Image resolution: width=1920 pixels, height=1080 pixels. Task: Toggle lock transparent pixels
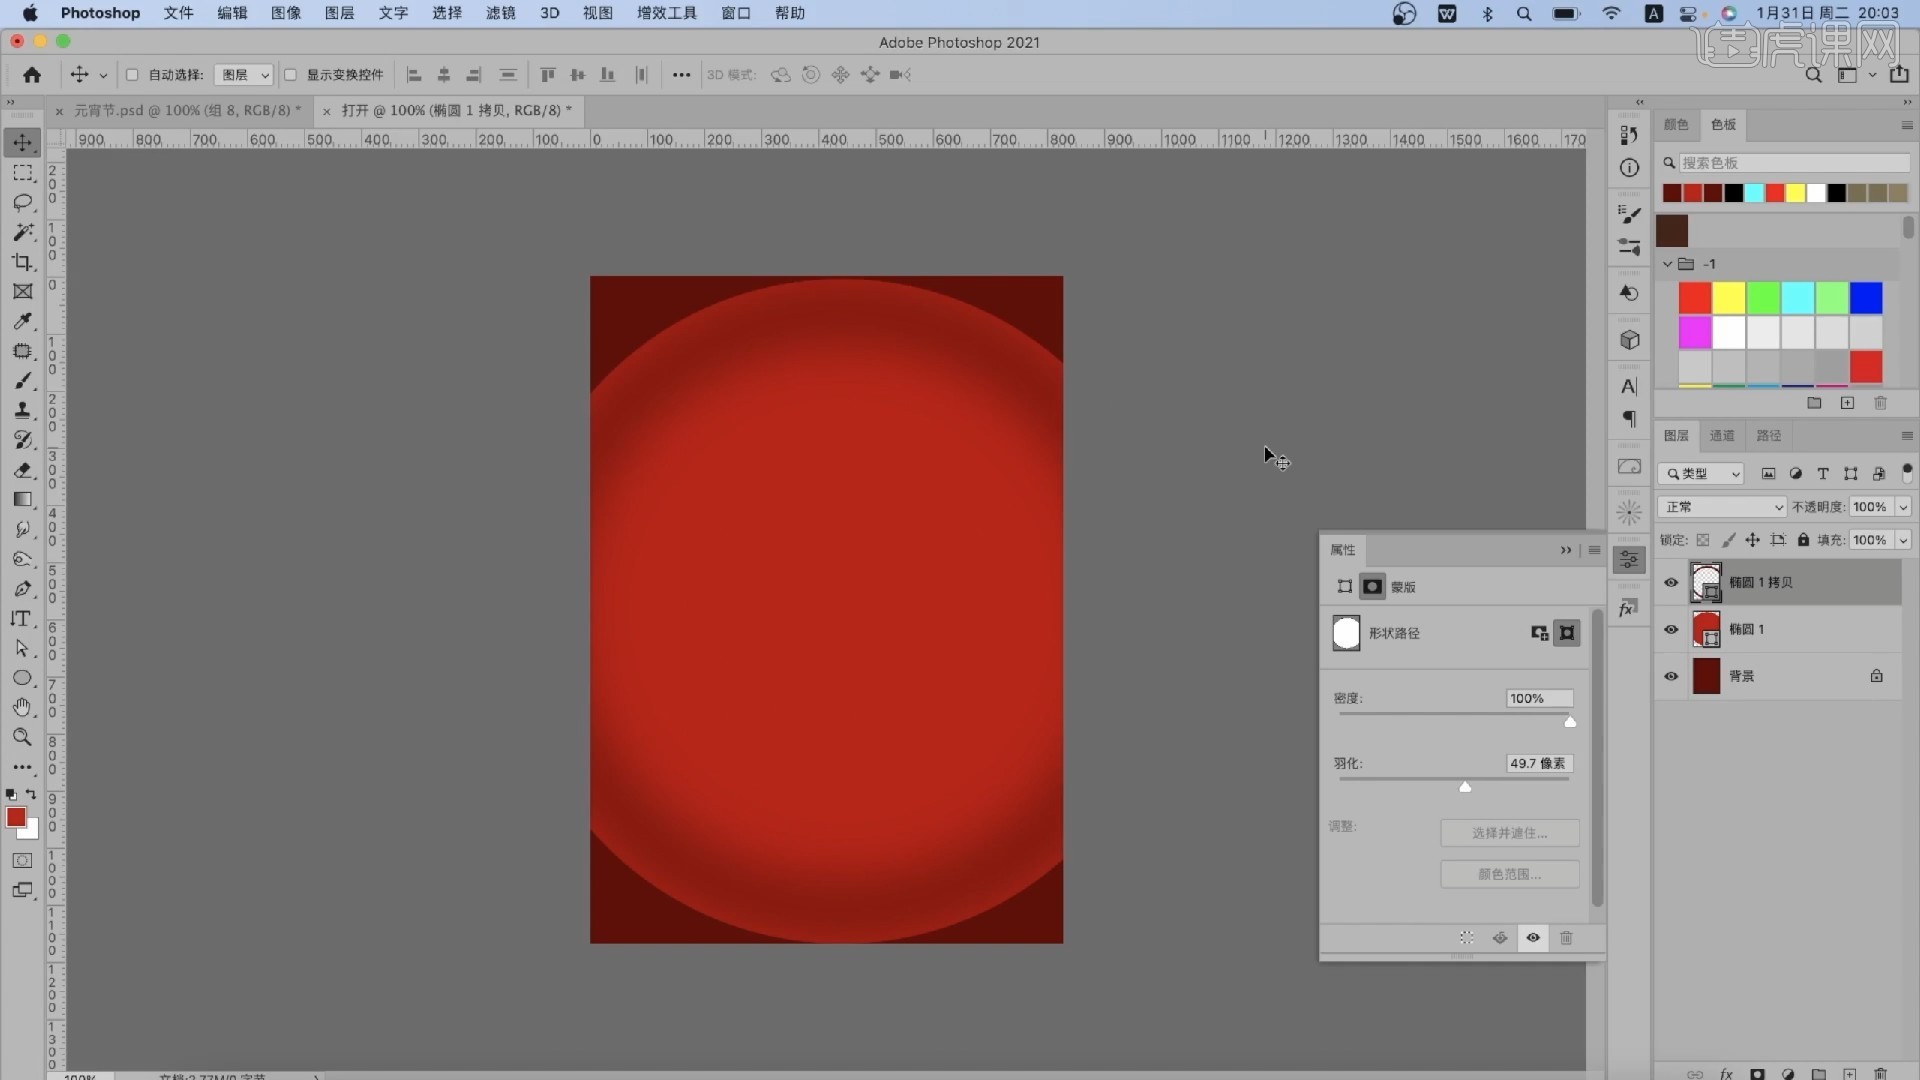click(x=1703, y=540)
